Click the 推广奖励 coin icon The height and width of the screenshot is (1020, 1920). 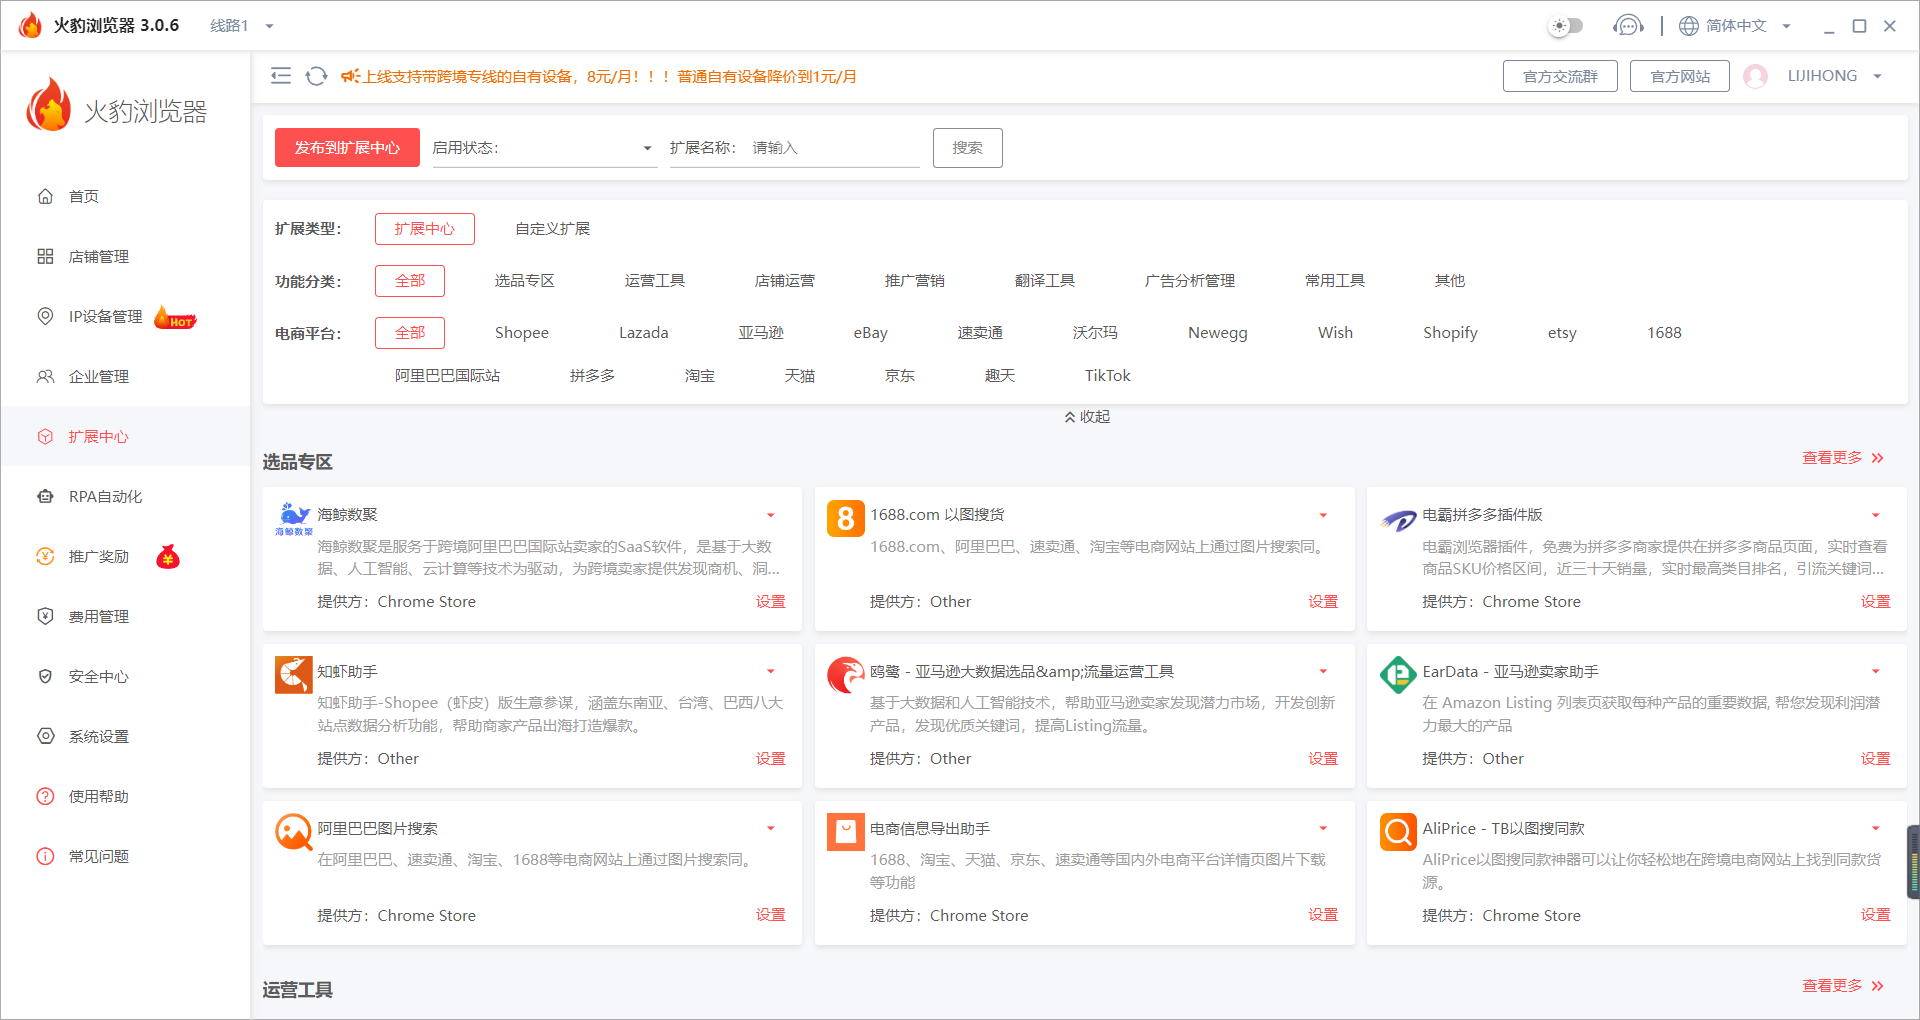coord(45,556)
